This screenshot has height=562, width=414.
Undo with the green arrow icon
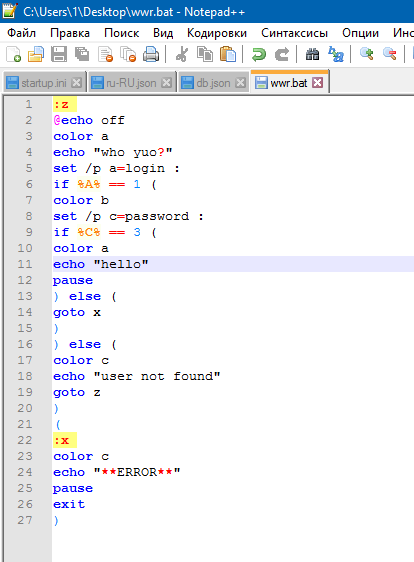pyautogui.click(x=258, y=54)
